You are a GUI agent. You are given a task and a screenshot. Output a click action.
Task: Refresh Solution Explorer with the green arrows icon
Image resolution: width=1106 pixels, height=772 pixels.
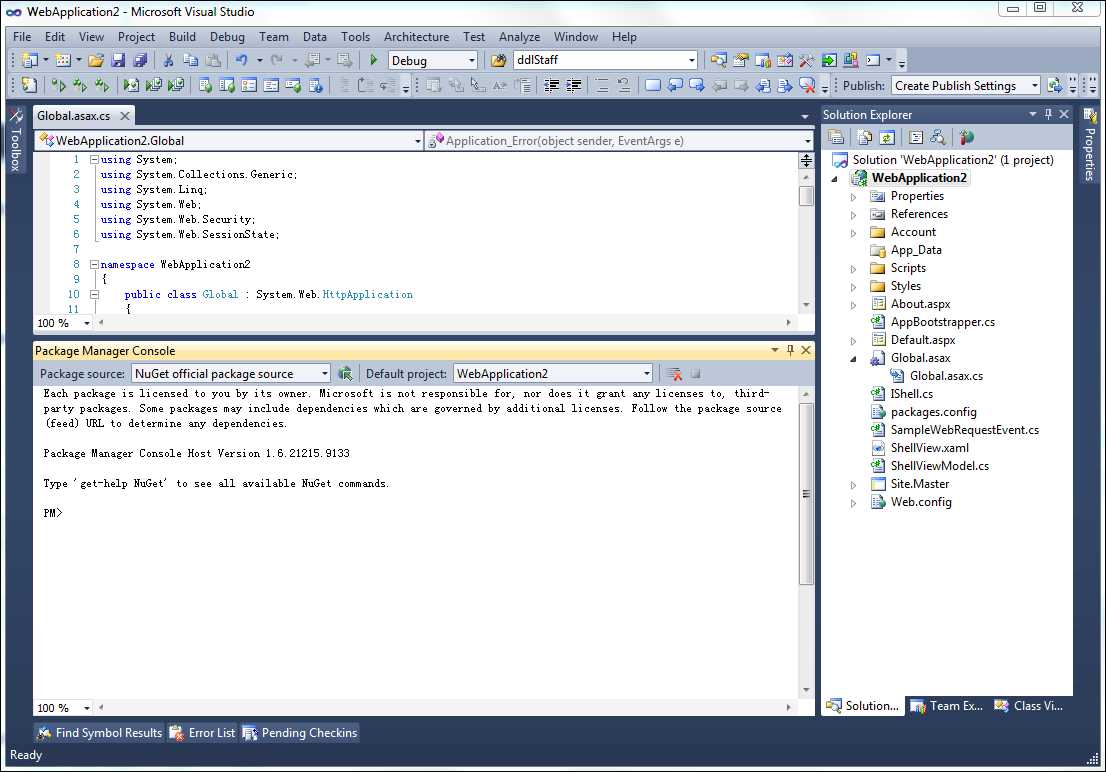887,137
